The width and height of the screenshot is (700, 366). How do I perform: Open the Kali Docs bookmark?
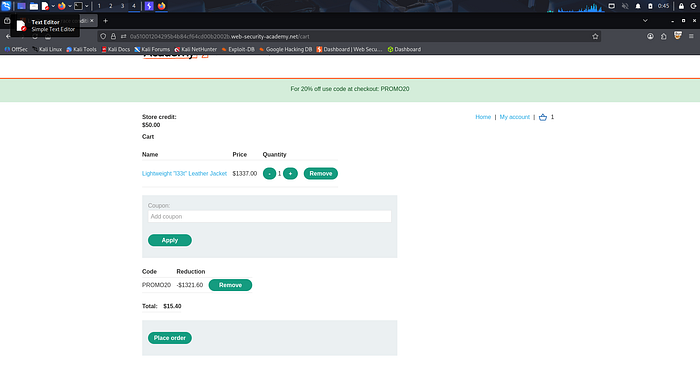click(x=116, y=50)
